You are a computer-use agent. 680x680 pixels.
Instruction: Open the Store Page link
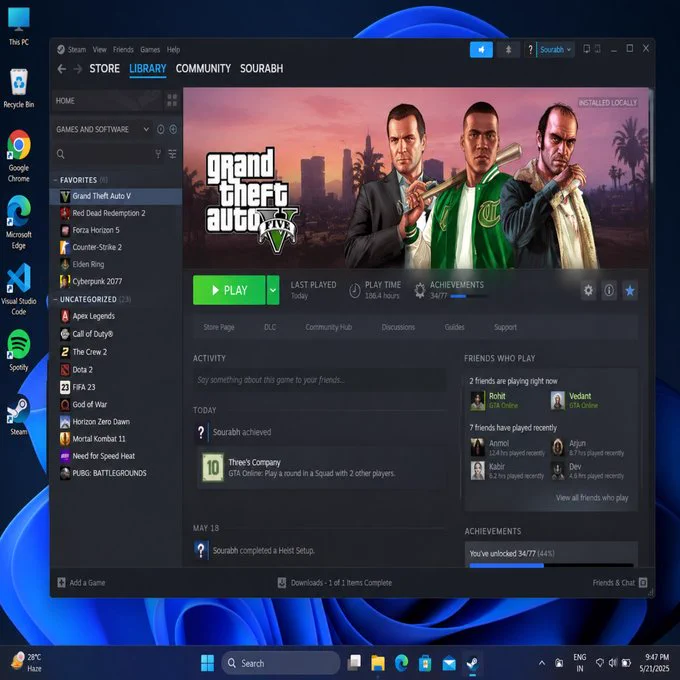click(219, 327)
